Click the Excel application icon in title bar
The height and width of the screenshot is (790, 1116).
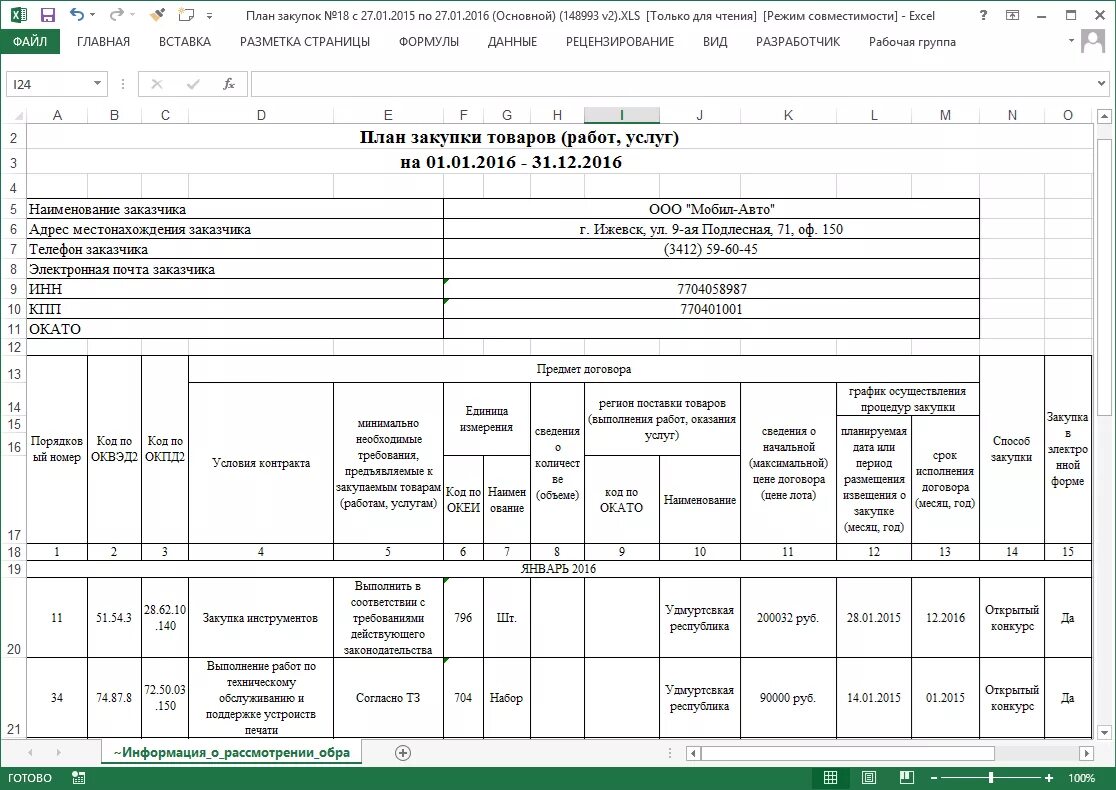(x=19, y=15)
